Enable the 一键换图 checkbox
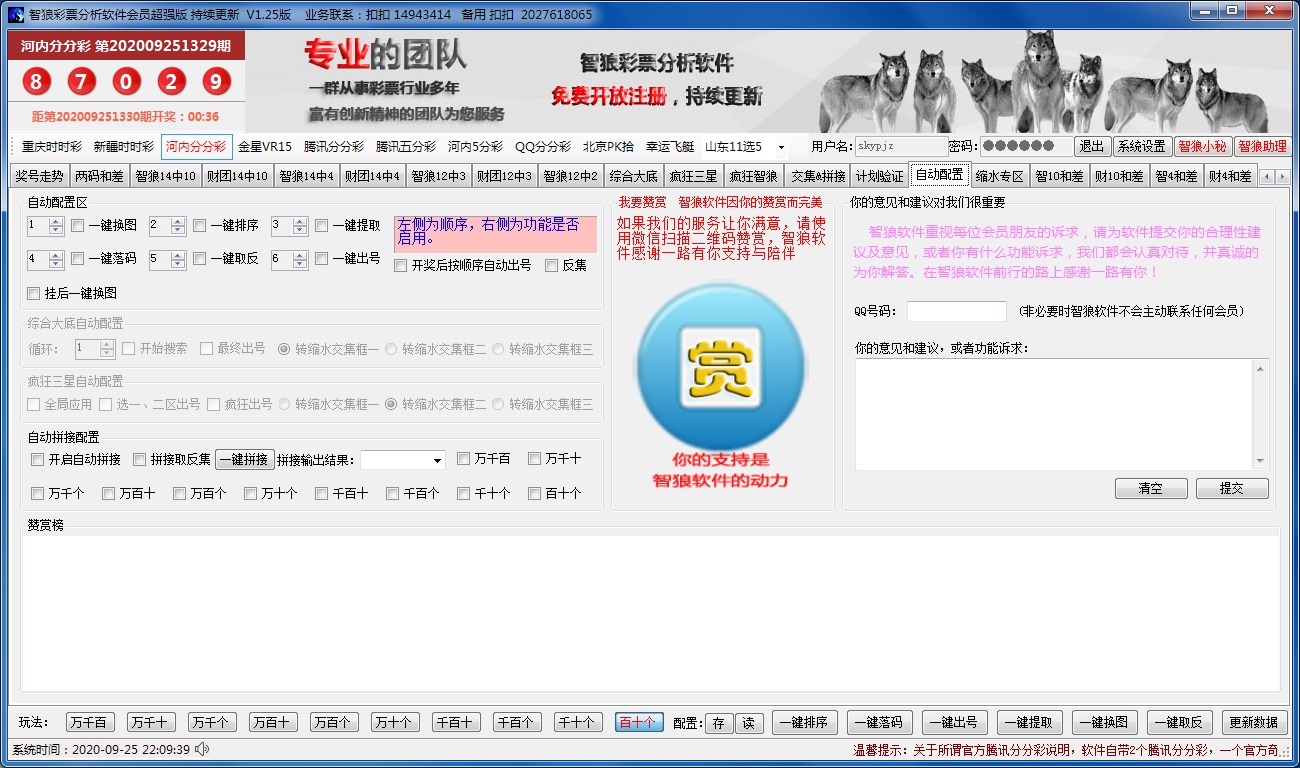 coord(78,226)
